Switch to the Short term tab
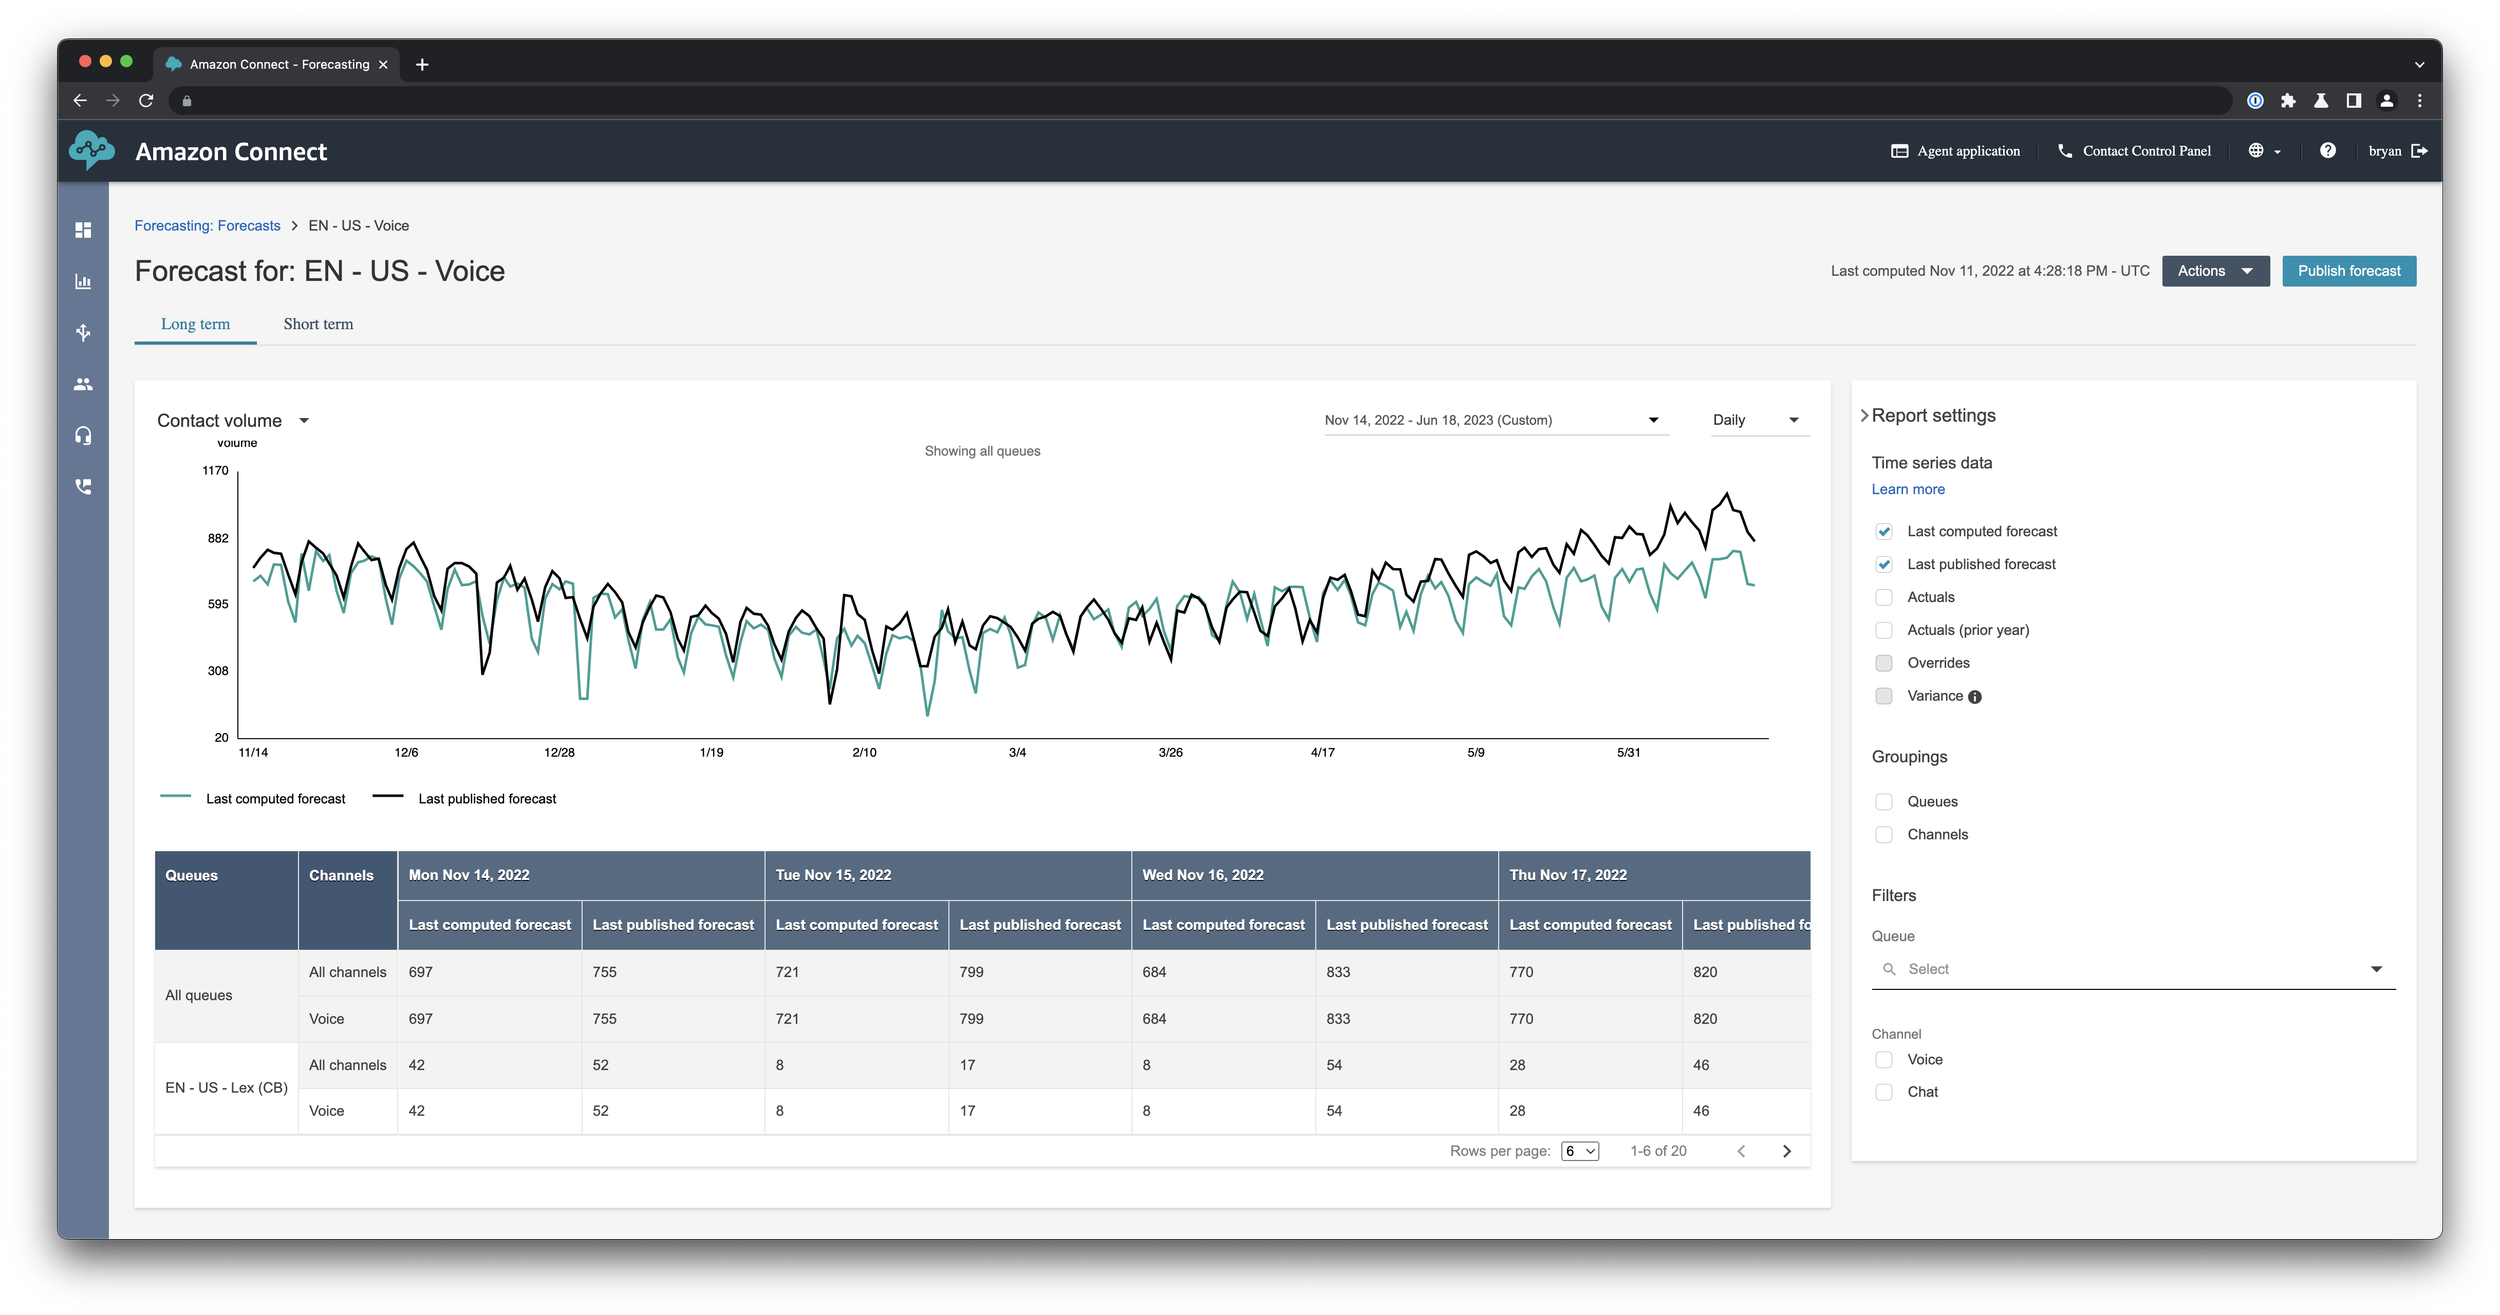 pos(318,324)
